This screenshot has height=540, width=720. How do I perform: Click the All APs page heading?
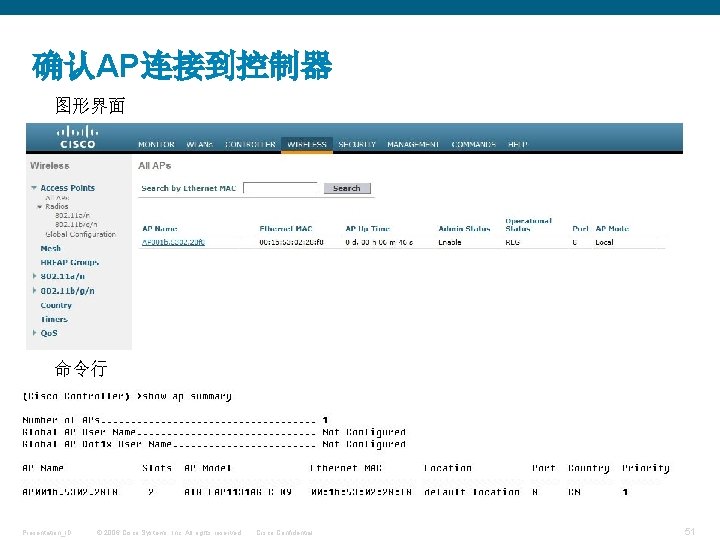tap(154, 166)
